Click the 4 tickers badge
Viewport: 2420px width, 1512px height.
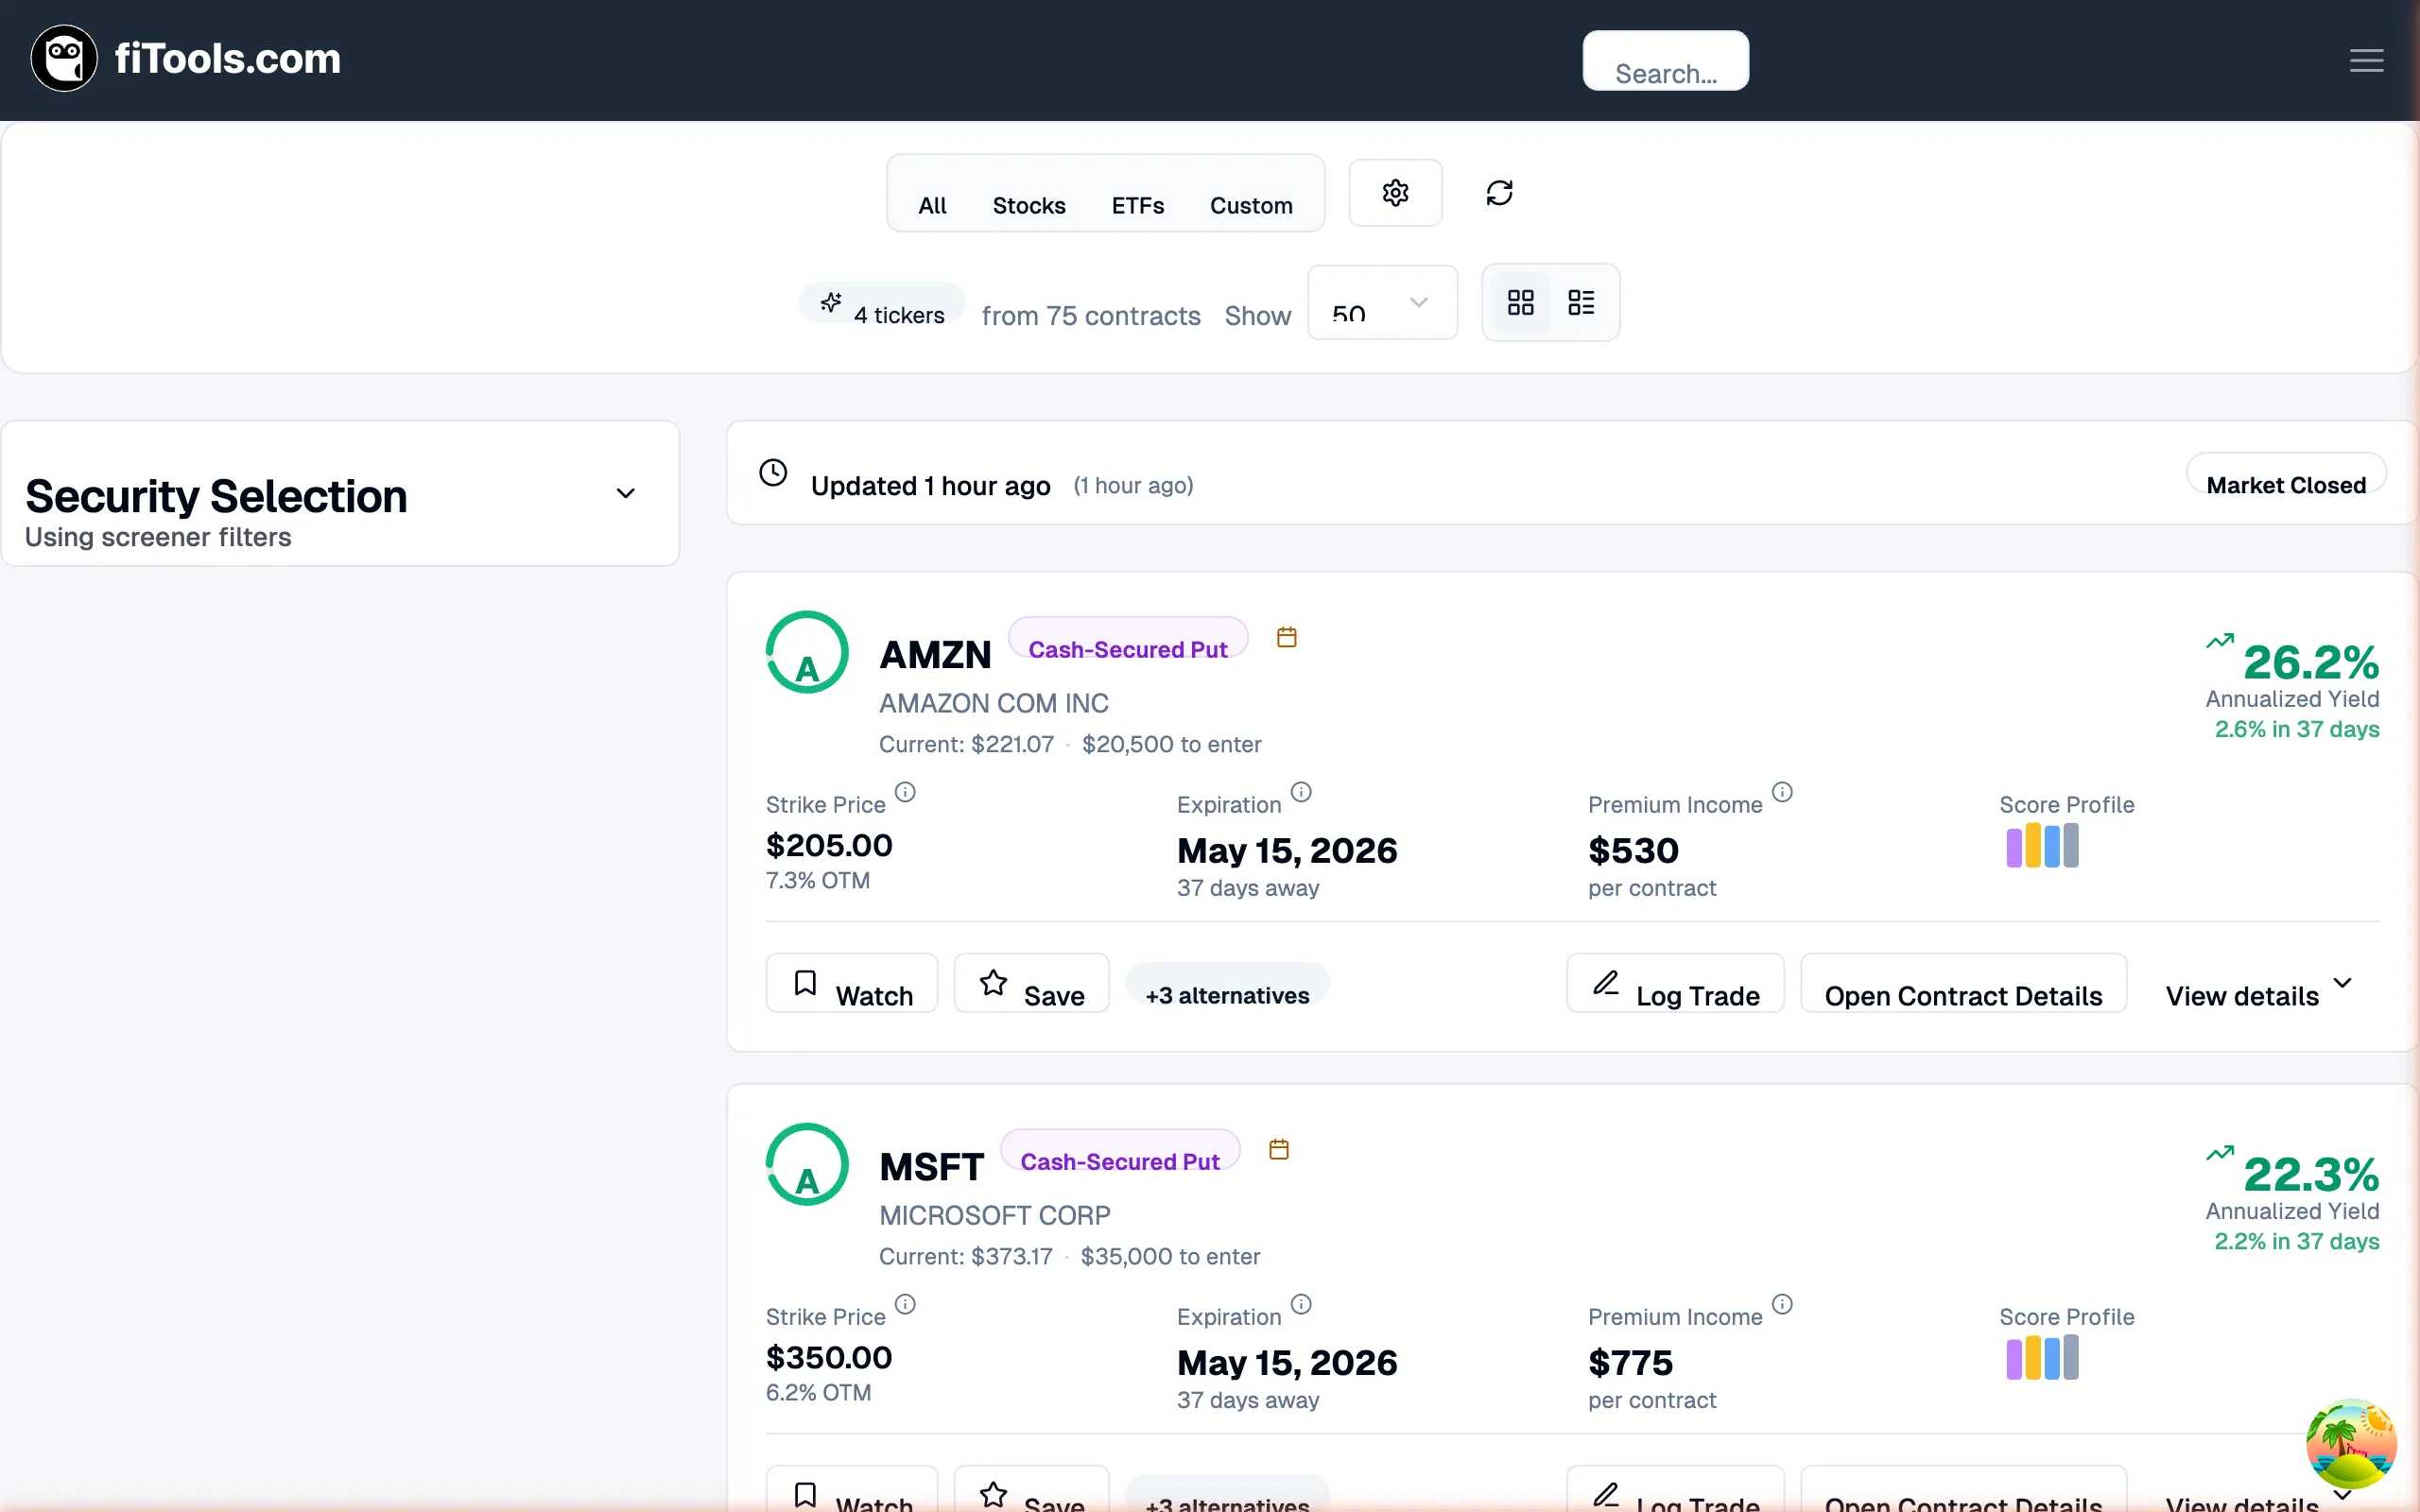coord(882,303)
